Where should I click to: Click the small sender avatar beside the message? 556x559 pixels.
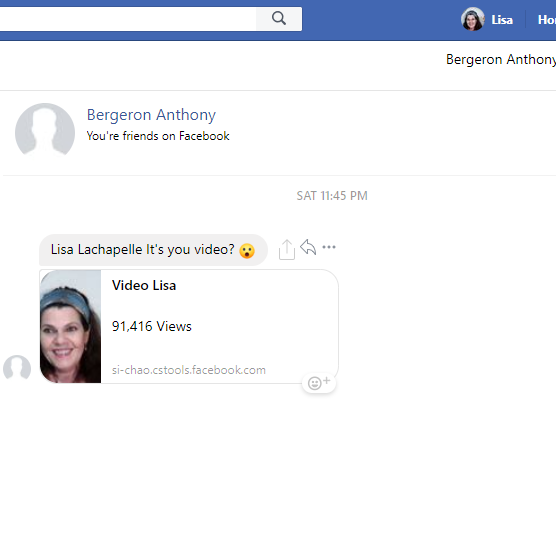(17, 368)
